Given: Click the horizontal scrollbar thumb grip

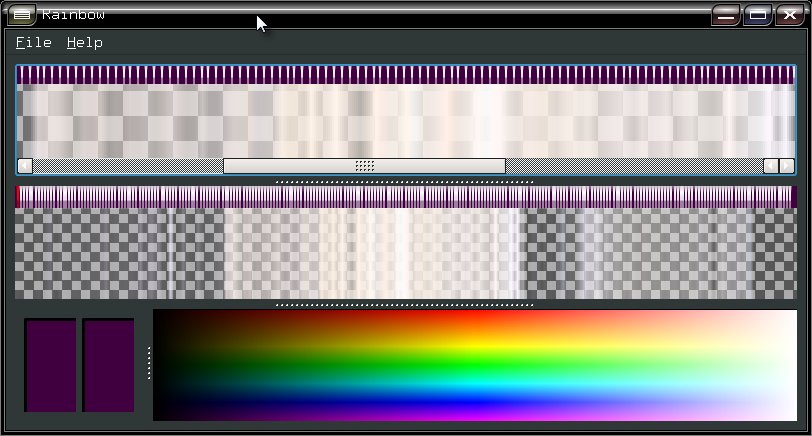Looking at the screenshot, I should 364,166.
